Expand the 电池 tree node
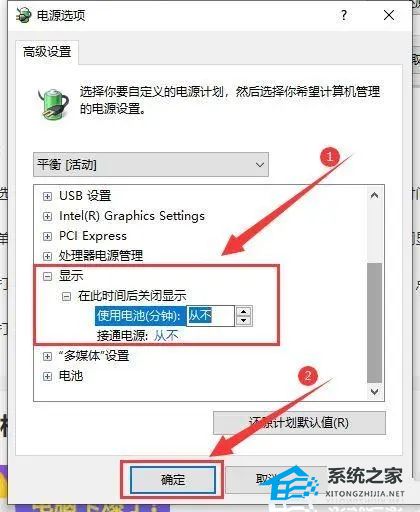 point(47,376)
